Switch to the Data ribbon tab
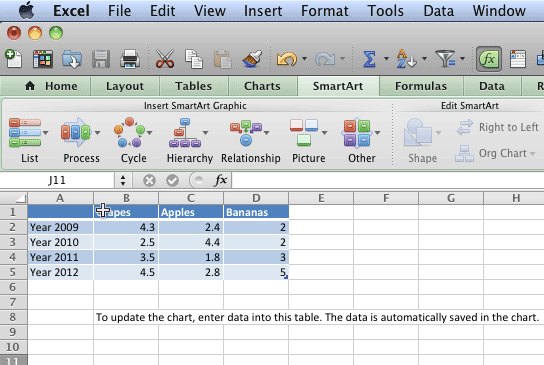This screenshot has width=544, height=365. [492, 86]
